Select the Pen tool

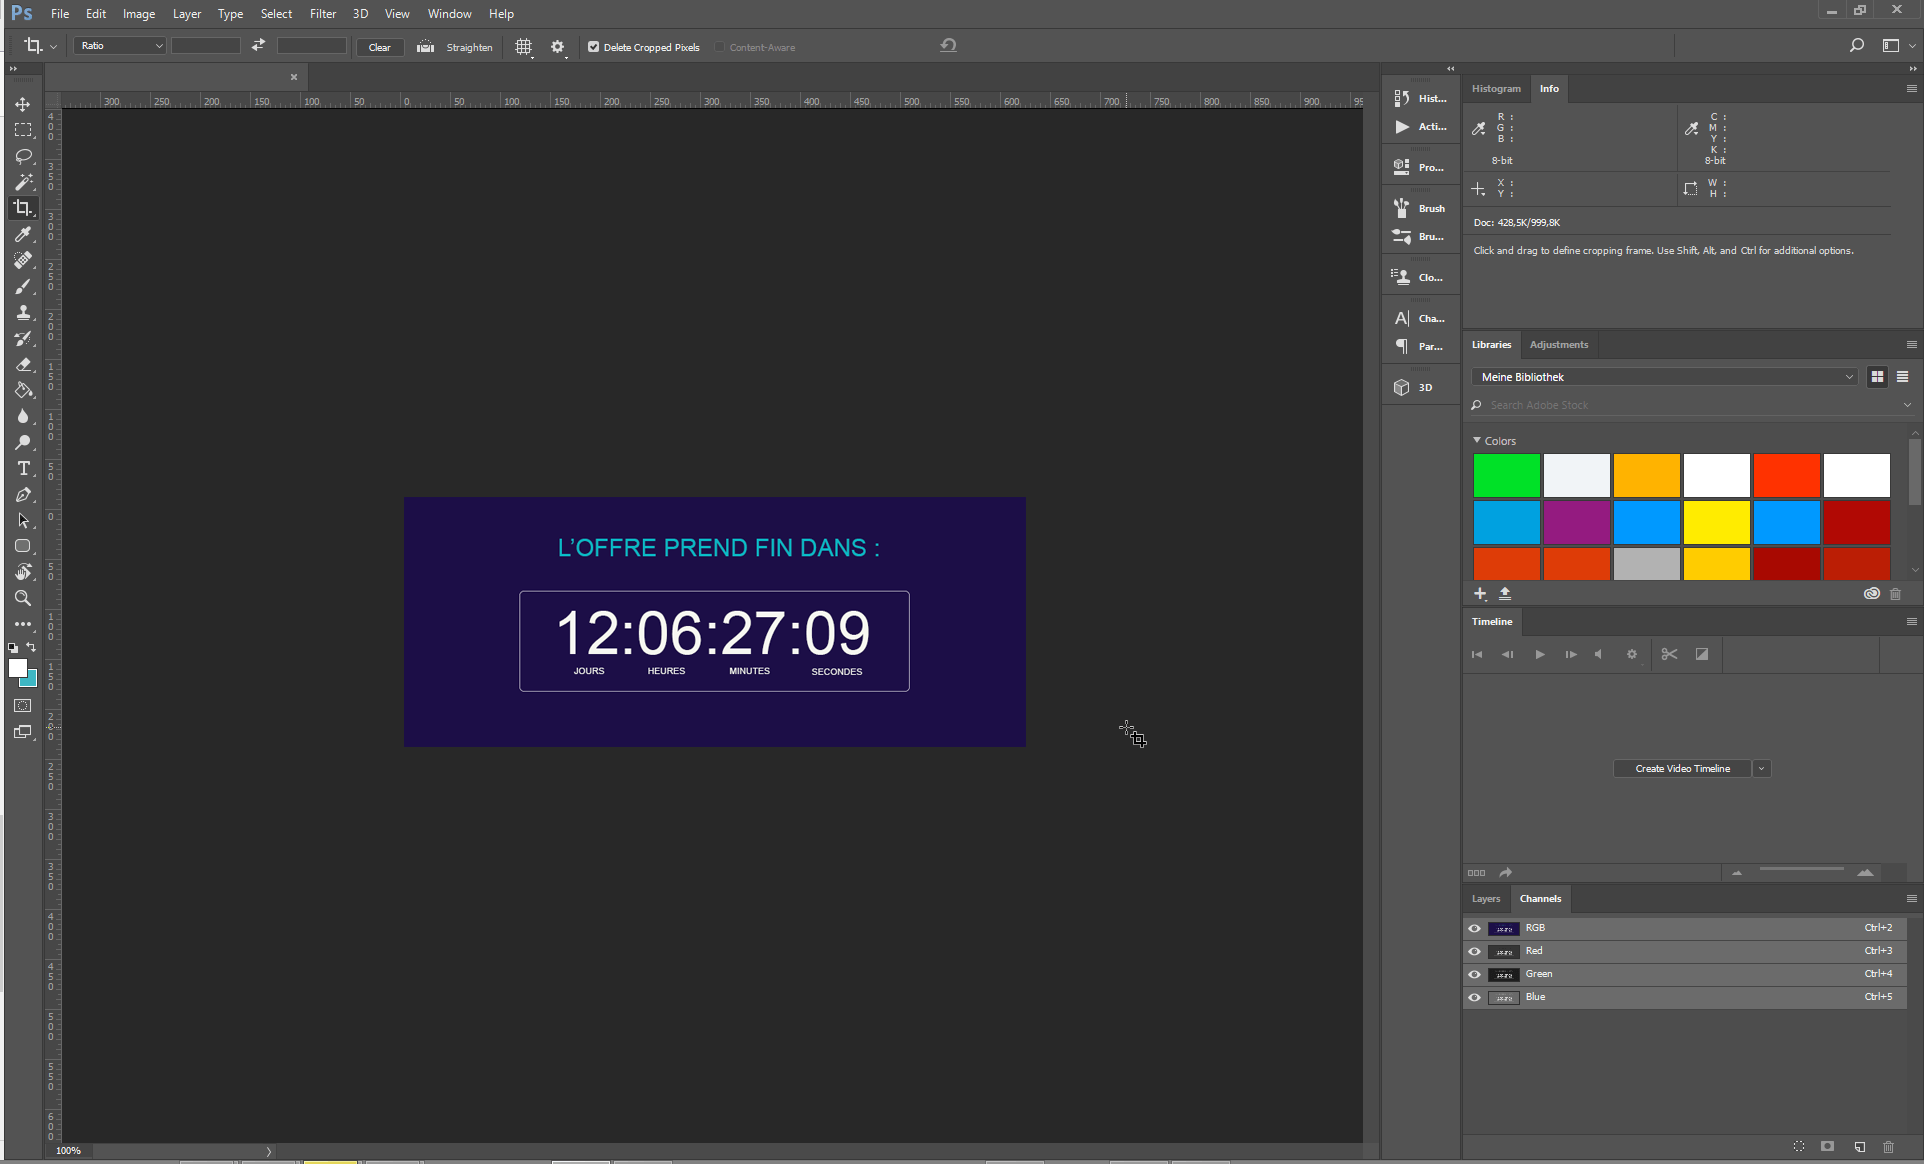[x=23, y=494]
